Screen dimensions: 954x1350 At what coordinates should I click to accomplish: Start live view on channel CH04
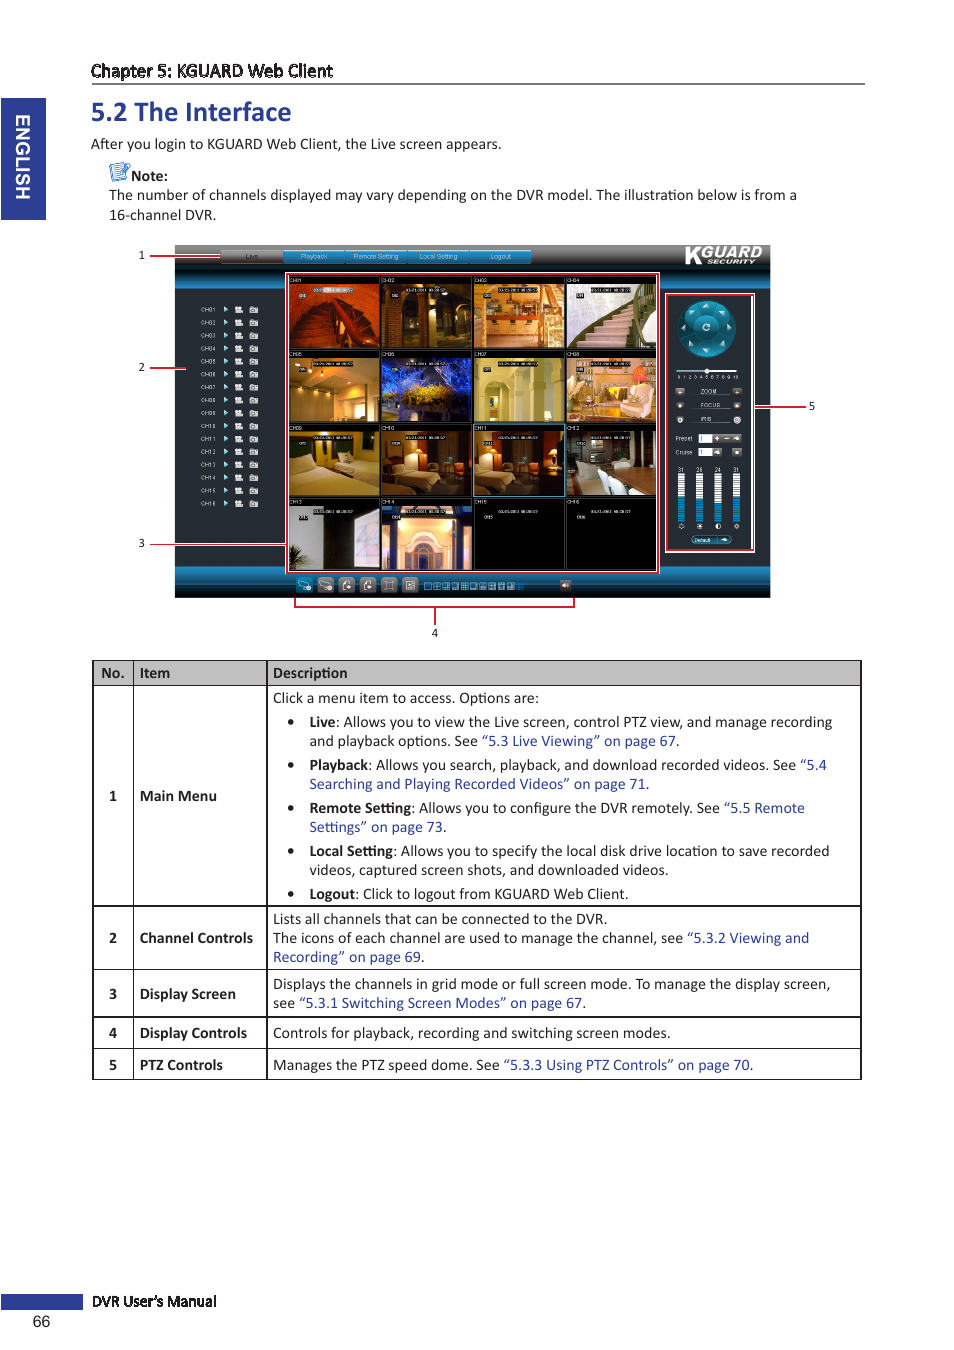point(226,349)
